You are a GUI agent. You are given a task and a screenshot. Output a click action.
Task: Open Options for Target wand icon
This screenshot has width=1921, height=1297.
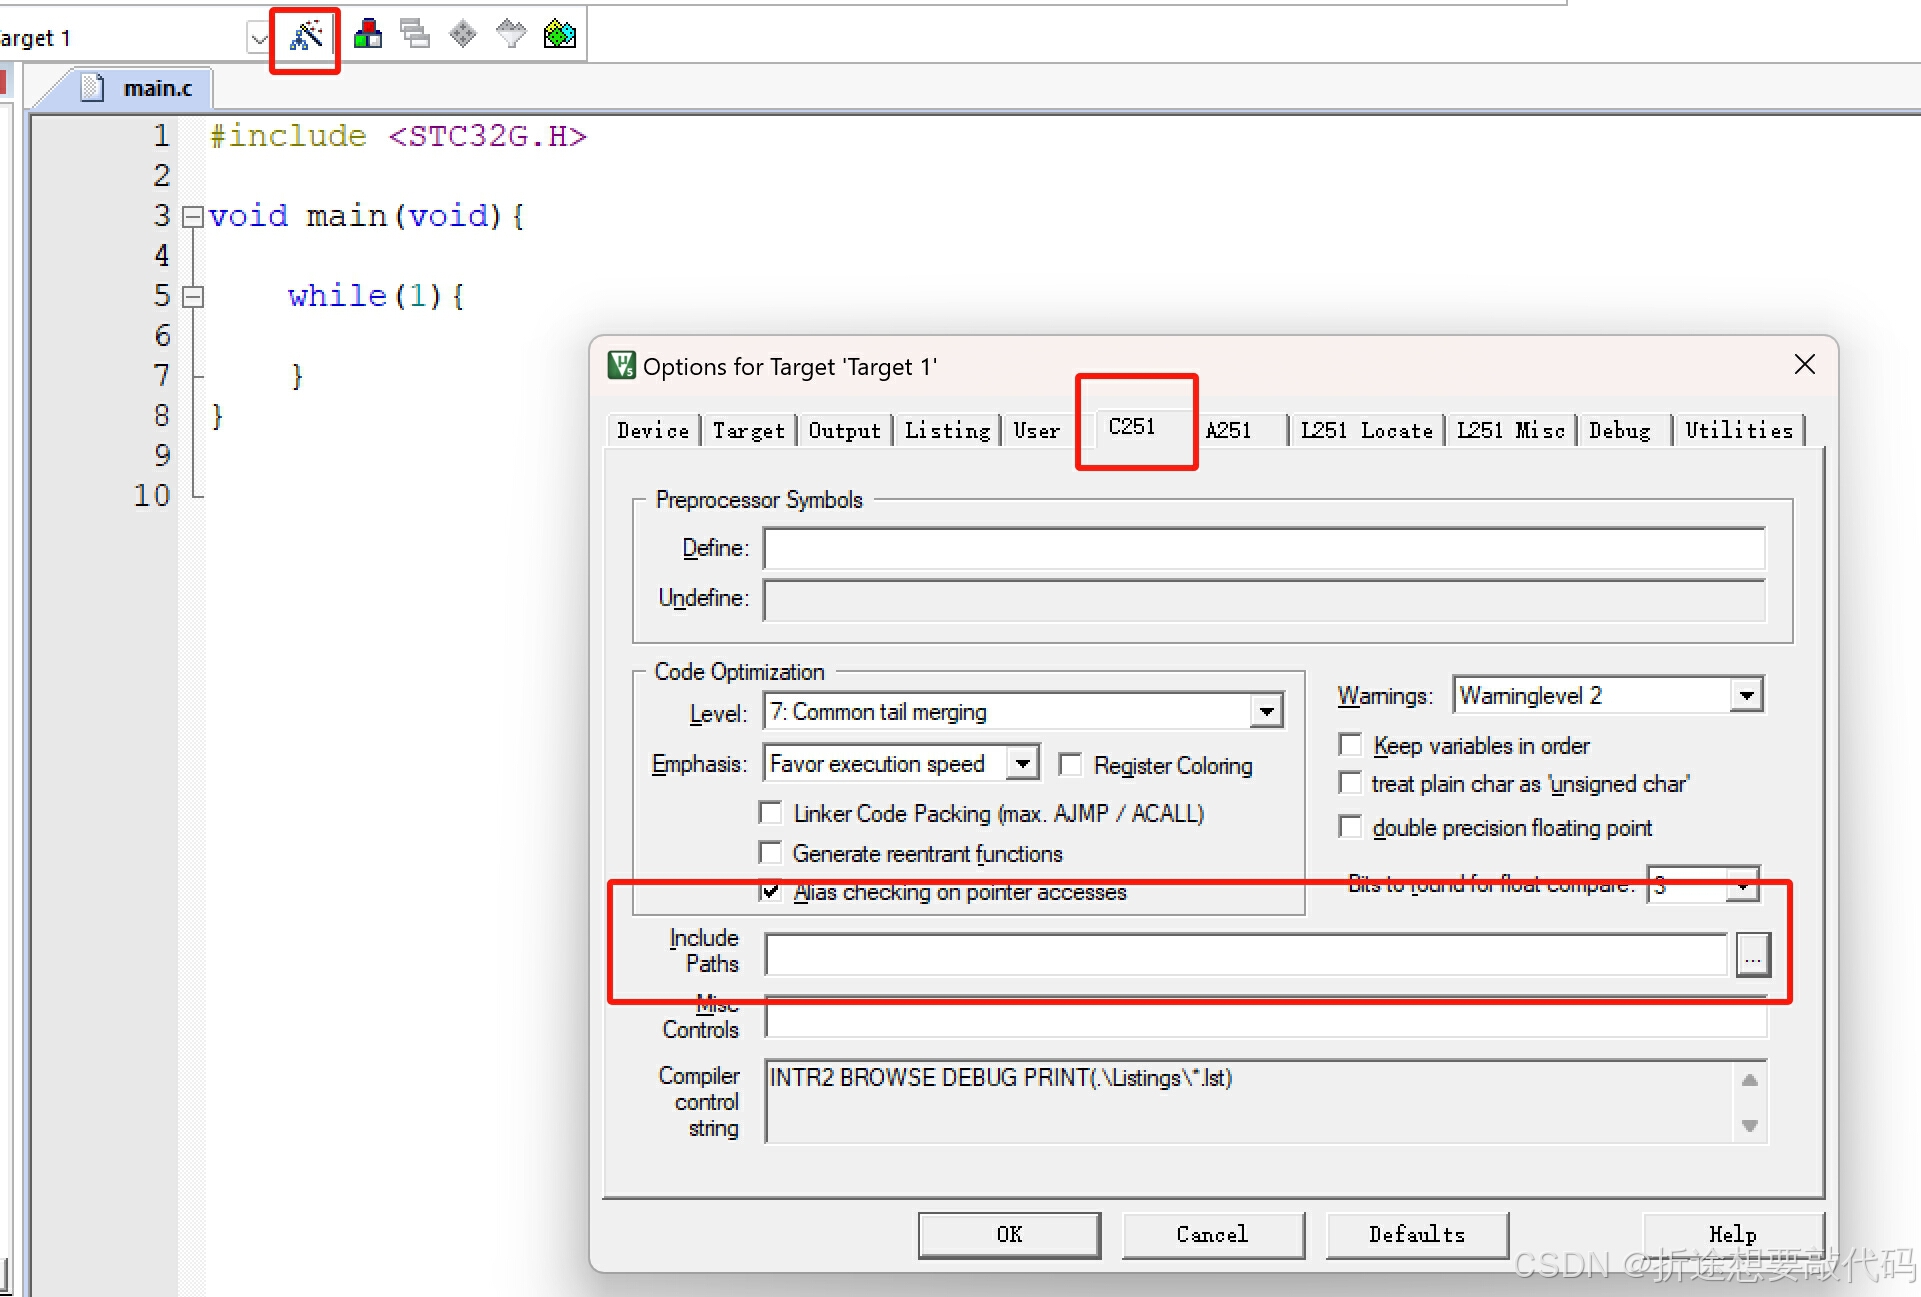(x=306, y=36)
